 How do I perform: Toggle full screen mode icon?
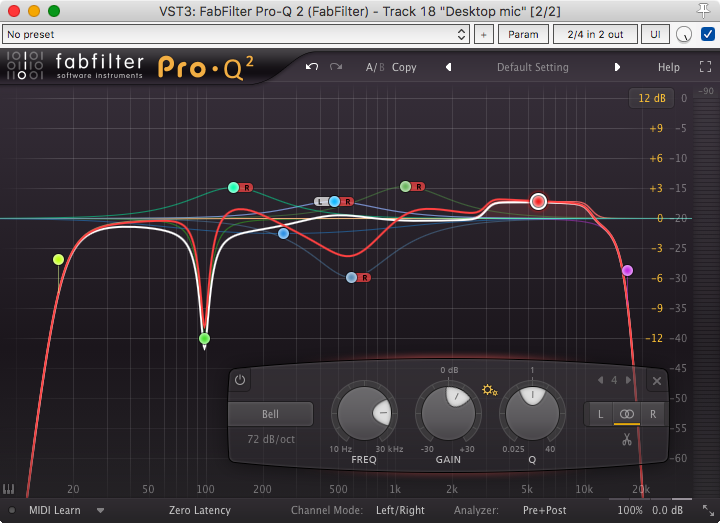tap(700, 68)
